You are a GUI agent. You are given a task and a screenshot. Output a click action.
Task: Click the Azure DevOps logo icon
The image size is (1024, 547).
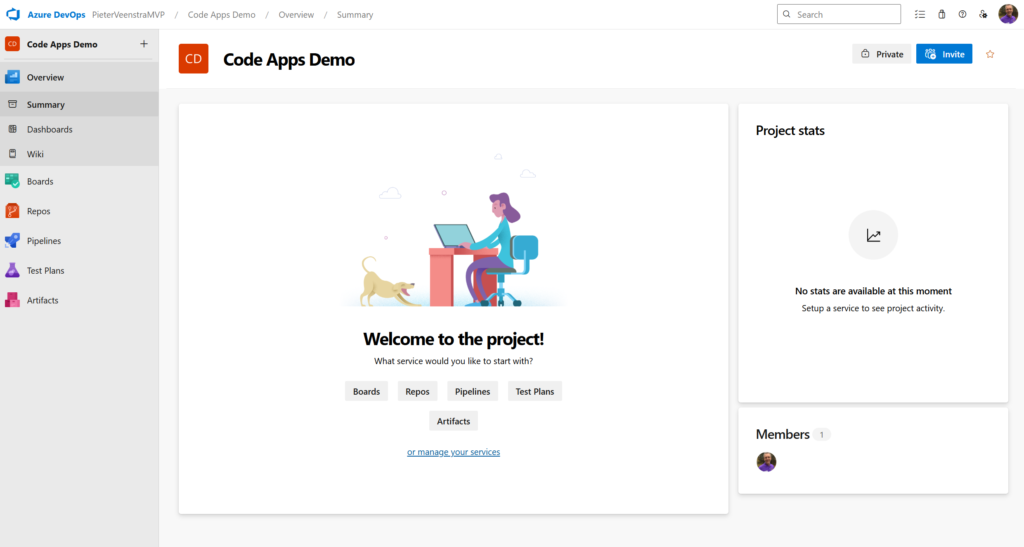[12, 14]
